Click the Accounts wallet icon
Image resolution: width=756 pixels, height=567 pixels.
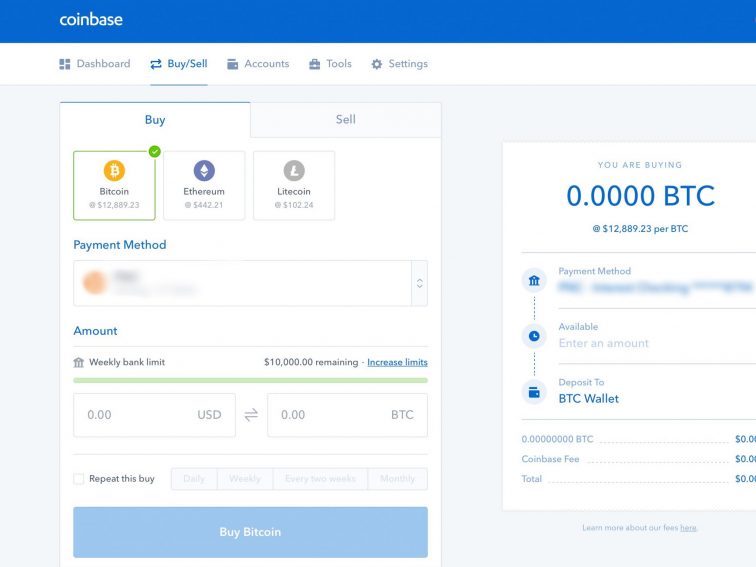[x=232, y=64]
